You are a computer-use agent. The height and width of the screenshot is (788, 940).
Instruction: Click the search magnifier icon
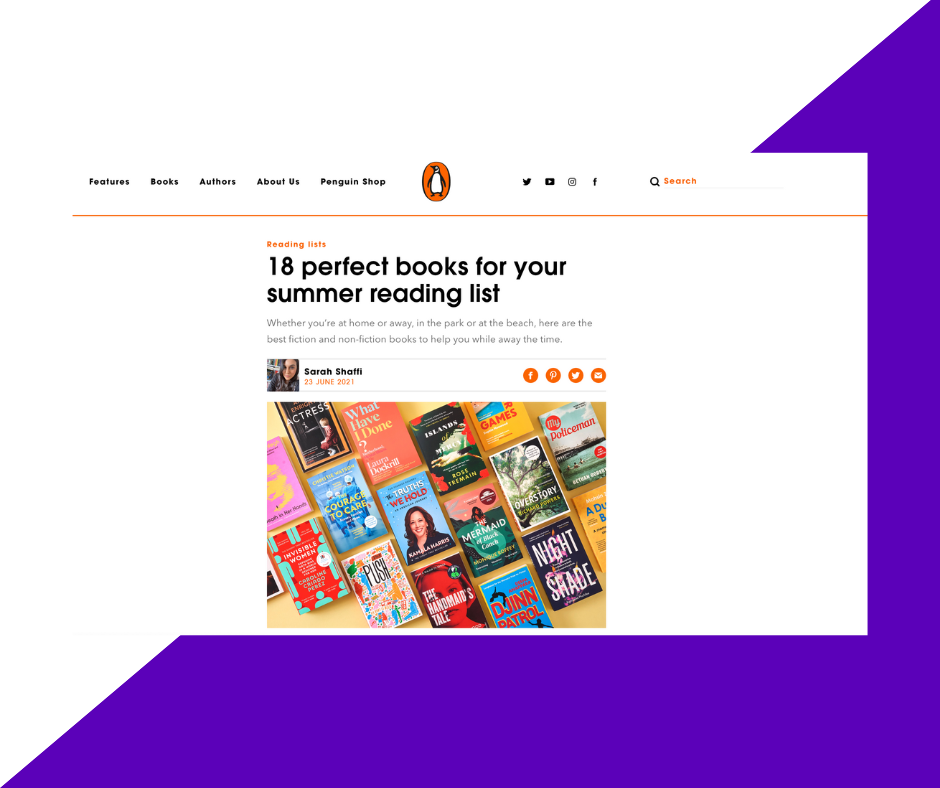point(655,182)
